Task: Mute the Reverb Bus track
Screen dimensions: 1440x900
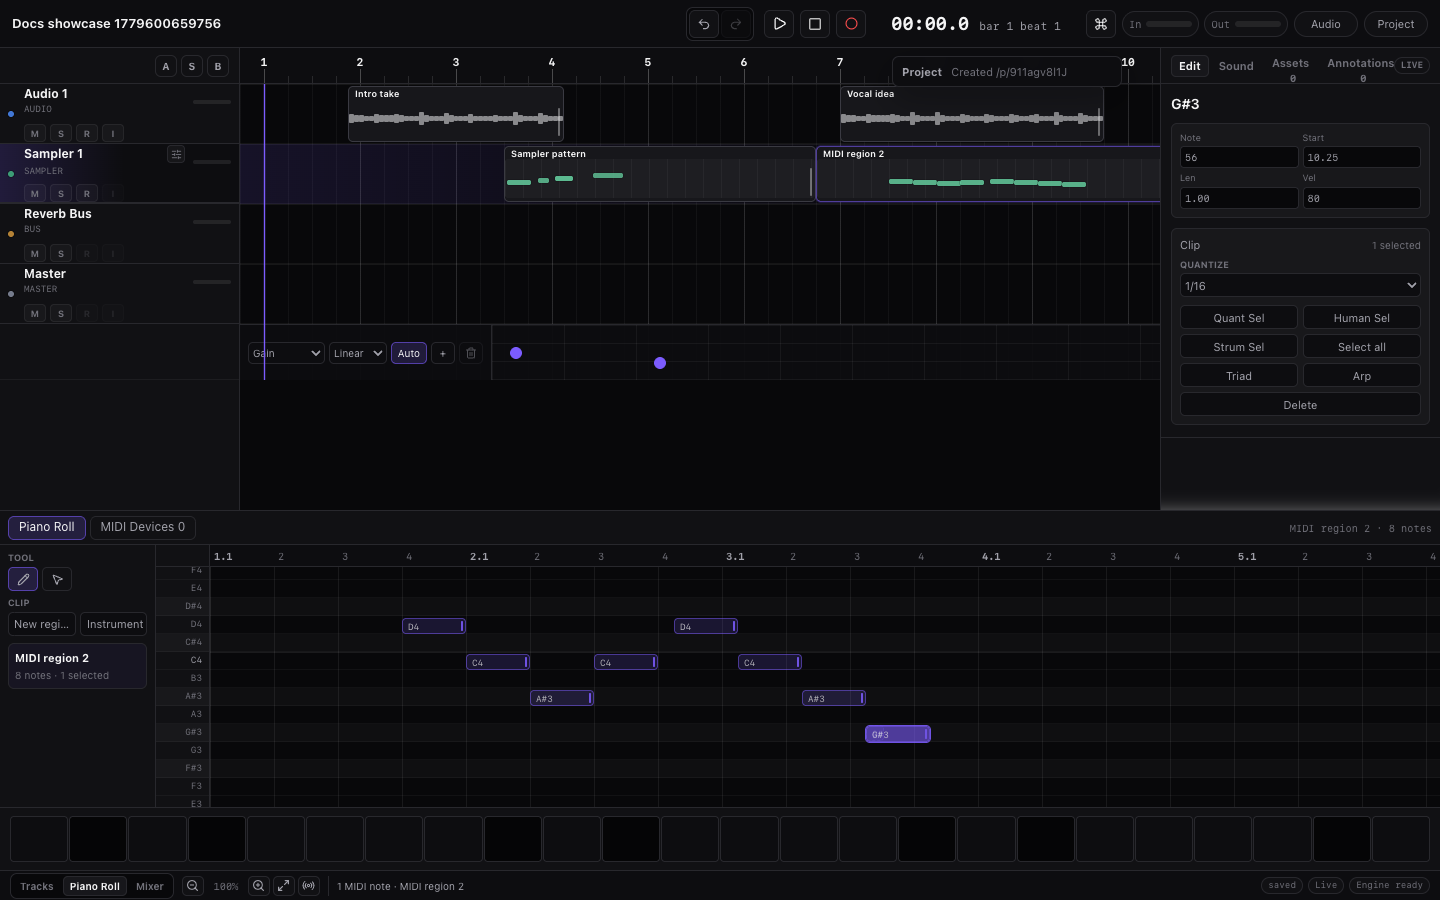Action: click(35, 253)
